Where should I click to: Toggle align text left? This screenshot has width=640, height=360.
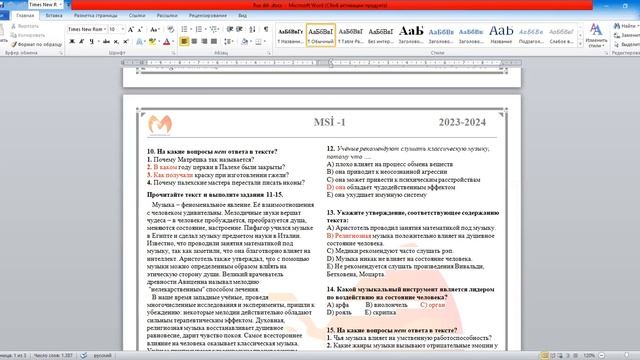pos(184,41)
